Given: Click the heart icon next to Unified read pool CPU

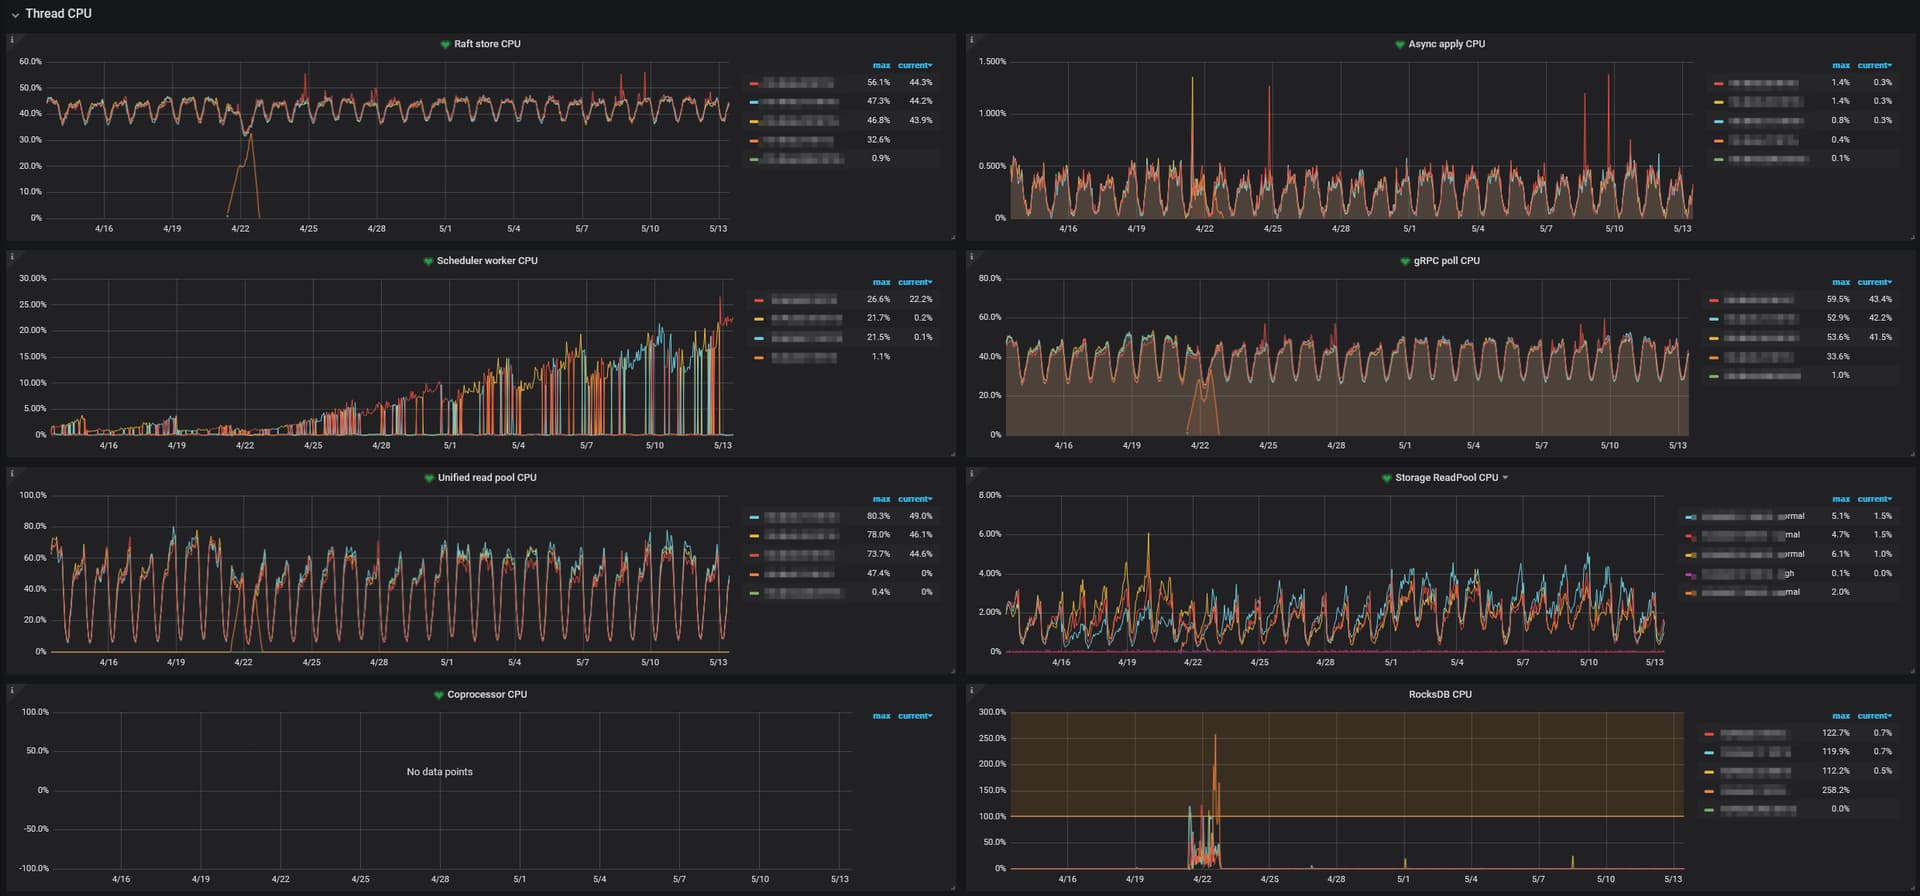Looking at the screenshot, I should point(429,479).
